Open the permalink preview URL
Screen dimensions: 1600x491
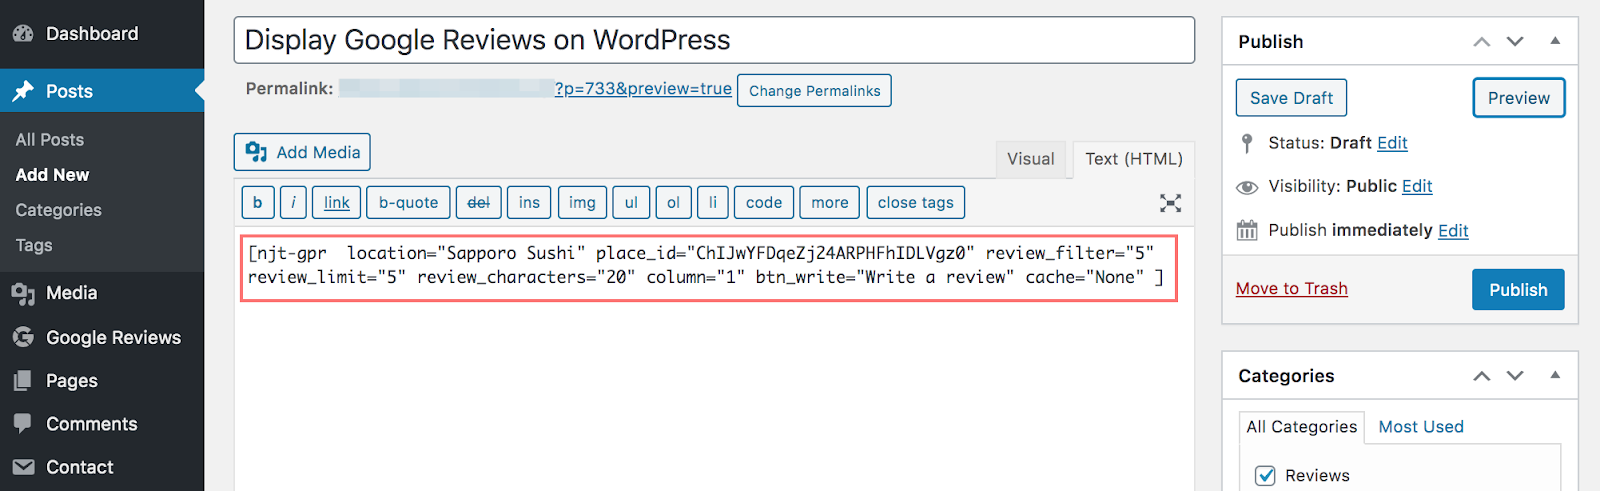click(x=643, y=89)
